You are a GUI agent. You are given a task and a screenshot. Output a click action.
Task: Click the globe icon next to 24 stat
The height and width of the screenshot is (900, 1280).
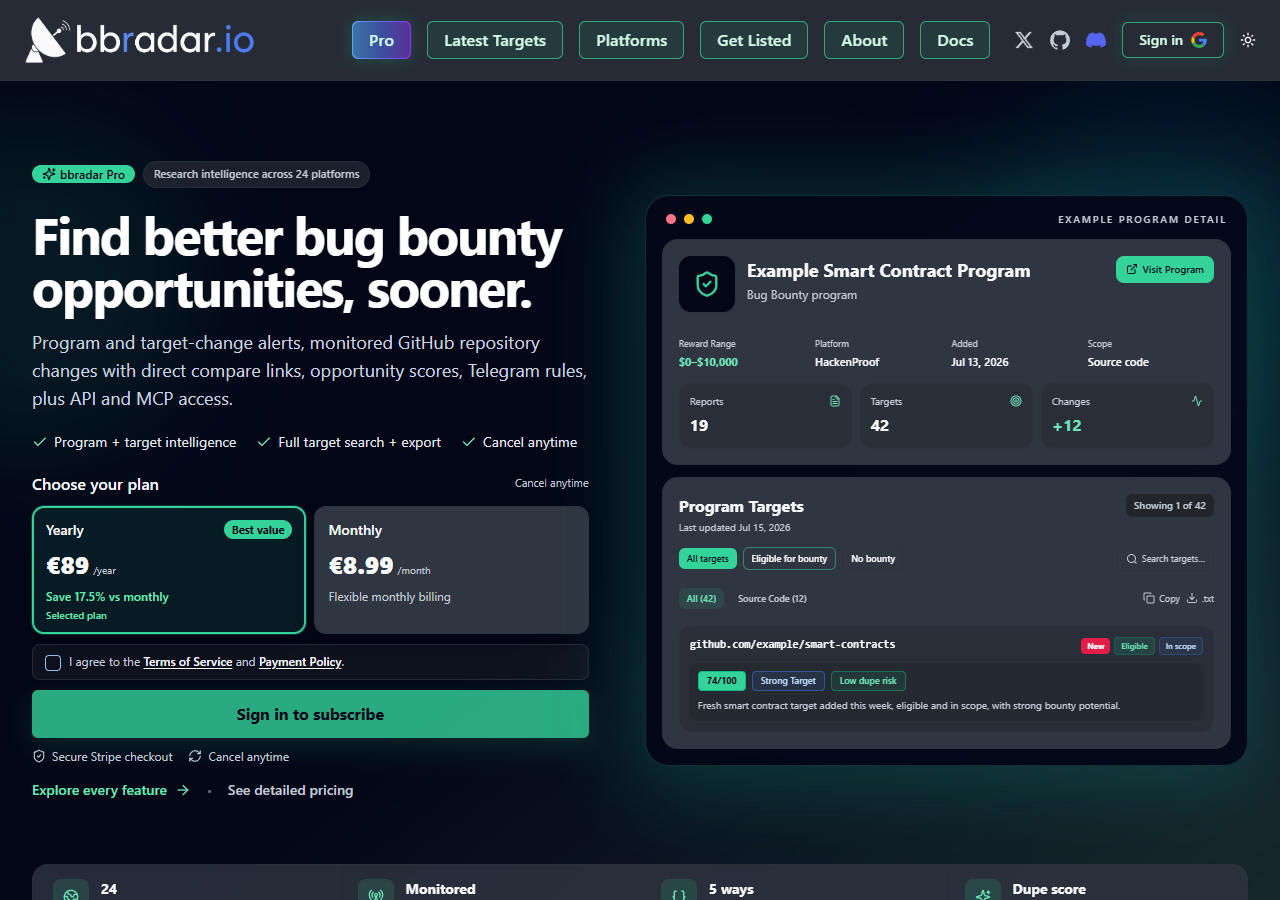click(71, 893)
